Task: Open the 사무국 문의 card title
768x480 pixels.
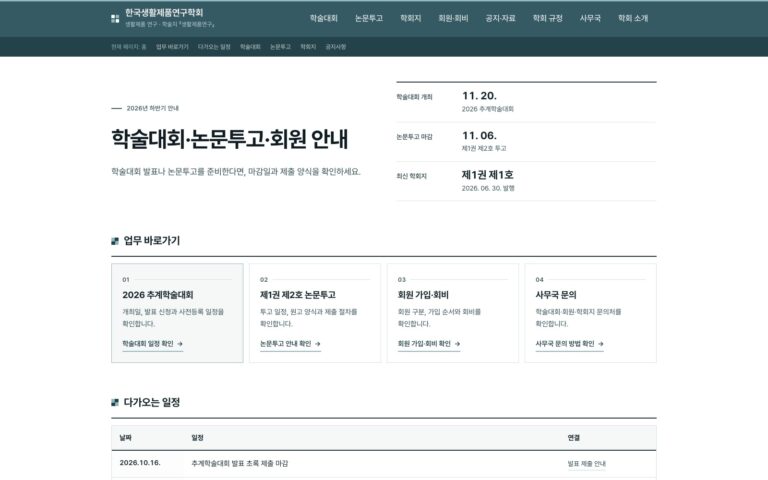Action: pos(556,295)
